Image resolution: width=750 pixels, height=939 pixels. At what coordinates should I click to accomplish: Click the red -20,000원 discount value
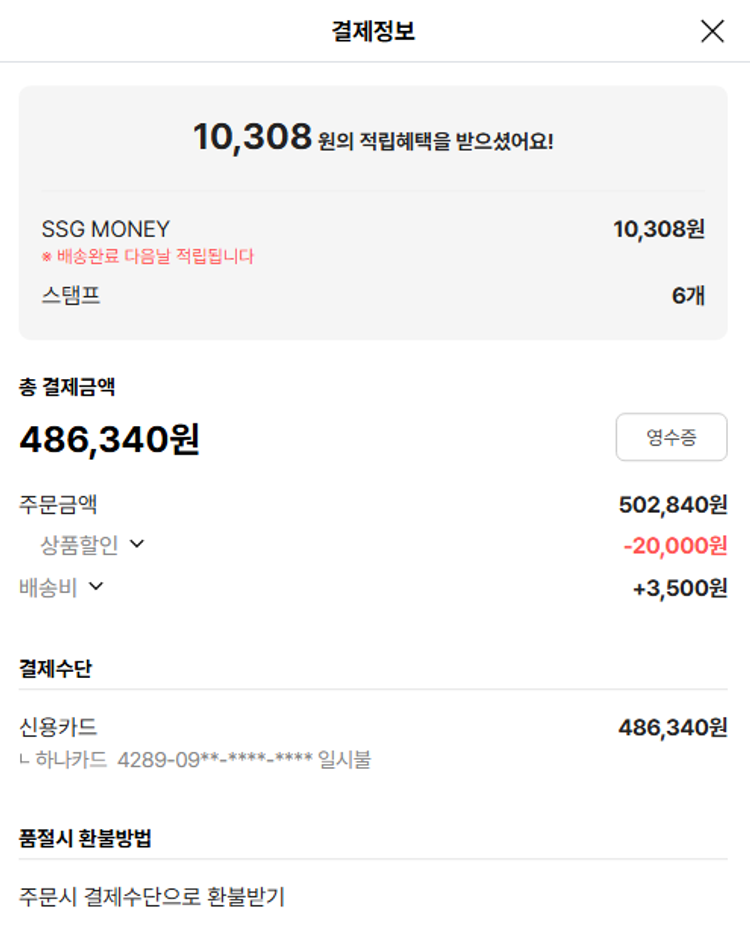coord(675,546)
